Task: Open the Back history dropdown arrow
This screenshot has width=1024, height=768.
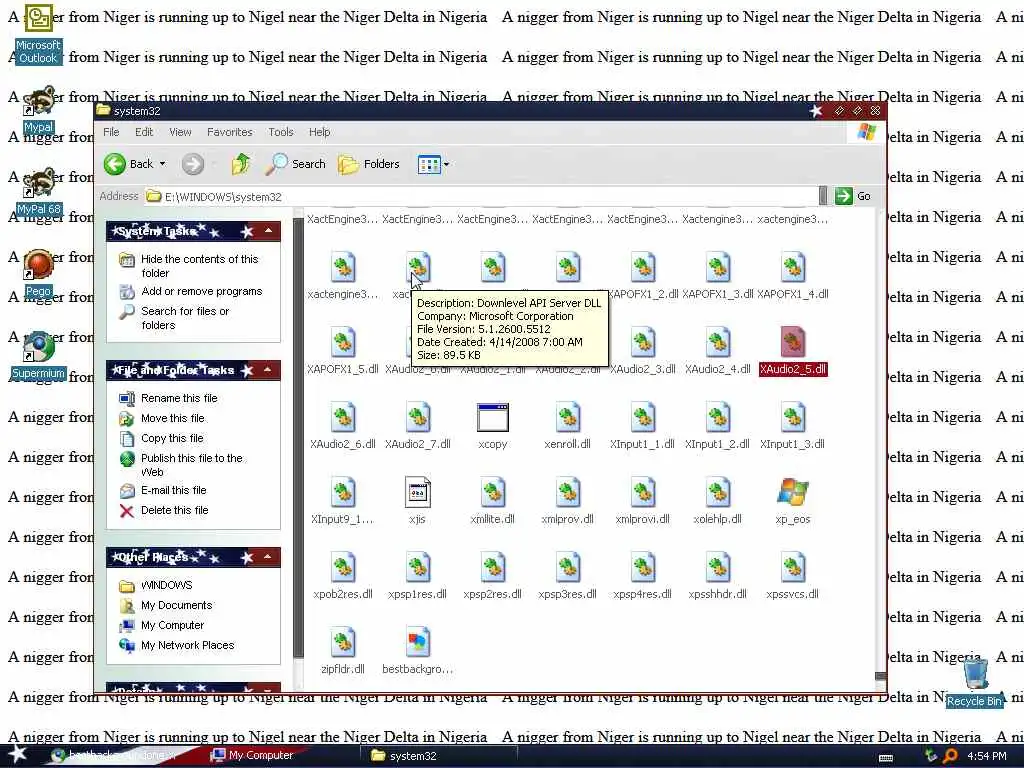Action: [x=163, y=164]
